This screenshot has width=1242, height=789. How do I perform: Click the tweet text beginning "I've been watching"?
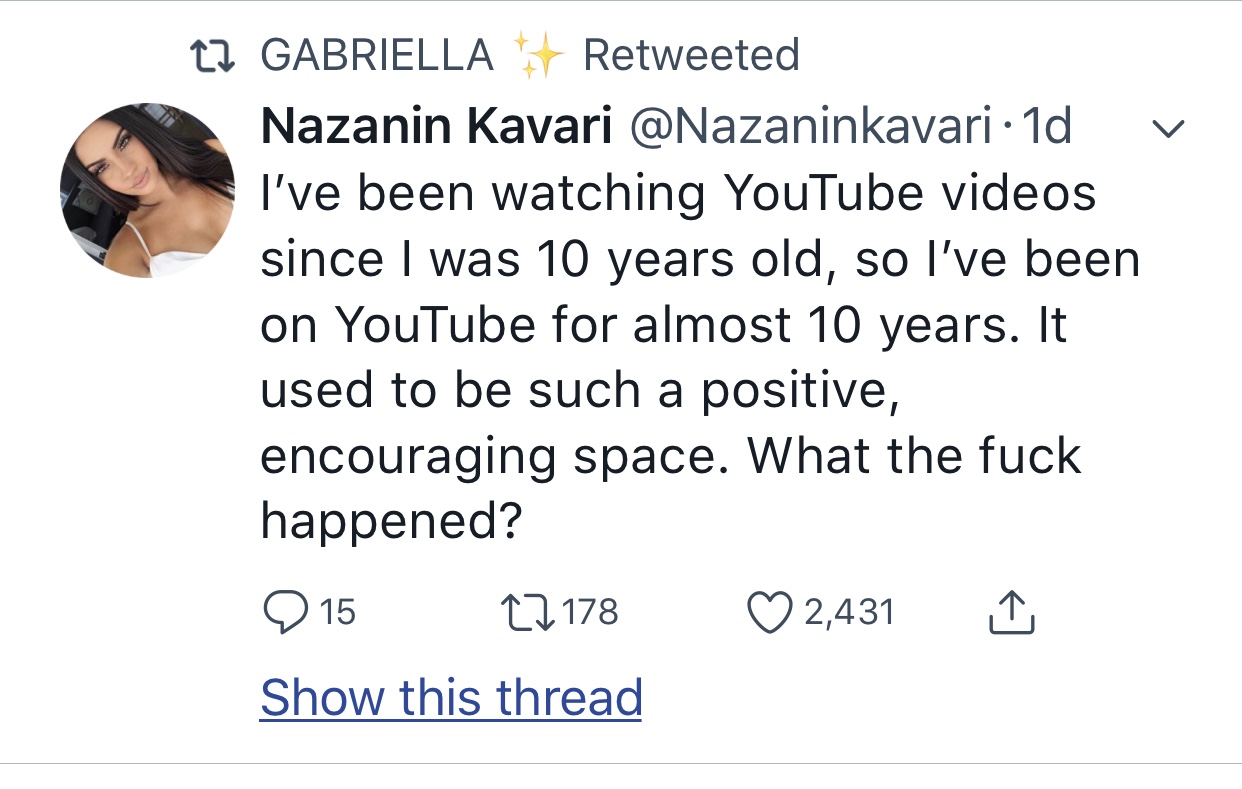[x=678, y=193]
